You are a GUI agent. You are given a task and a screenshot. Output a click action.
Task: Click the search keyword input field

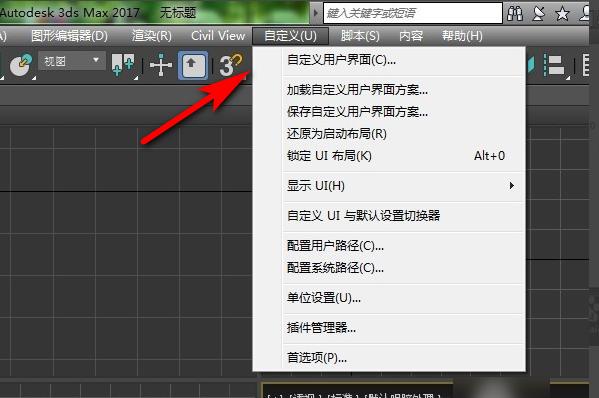point(413,13)
